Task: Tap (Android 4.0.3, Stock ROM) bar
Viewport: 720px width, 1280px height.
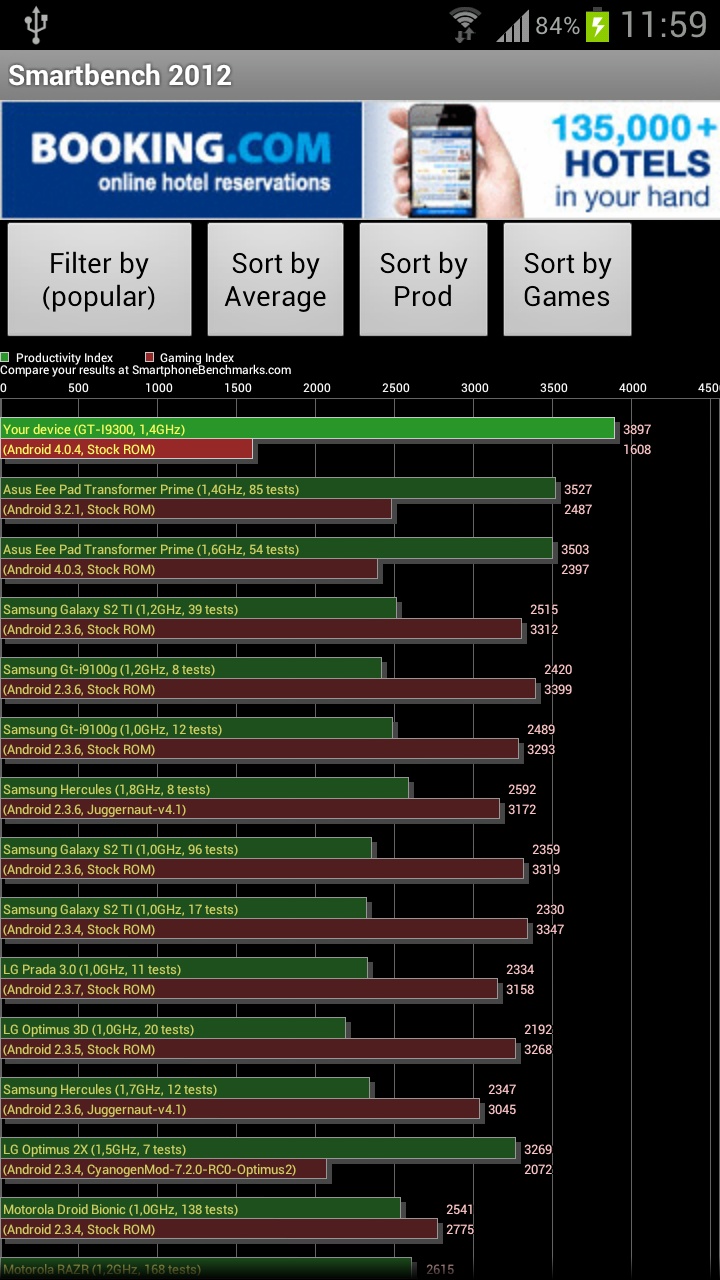Action: click(189, 569)
